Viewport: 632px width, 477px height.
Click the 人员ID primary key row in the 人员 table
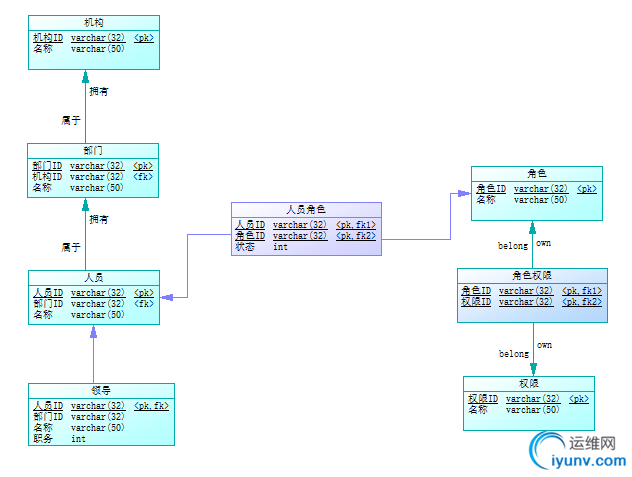coord(94,293)
